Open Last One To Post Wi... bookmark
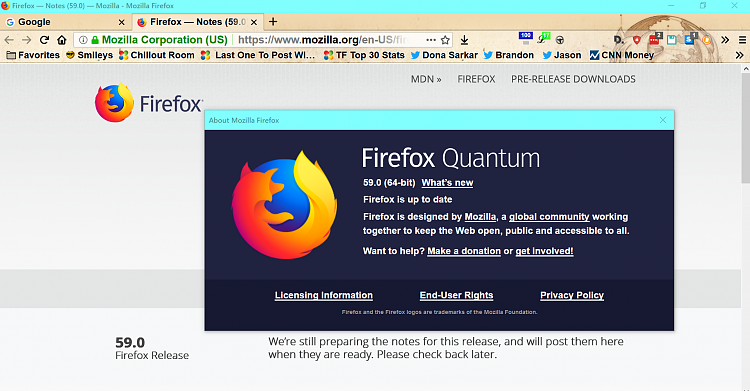Viewport: 750px width, 391px height. point(258,55)
